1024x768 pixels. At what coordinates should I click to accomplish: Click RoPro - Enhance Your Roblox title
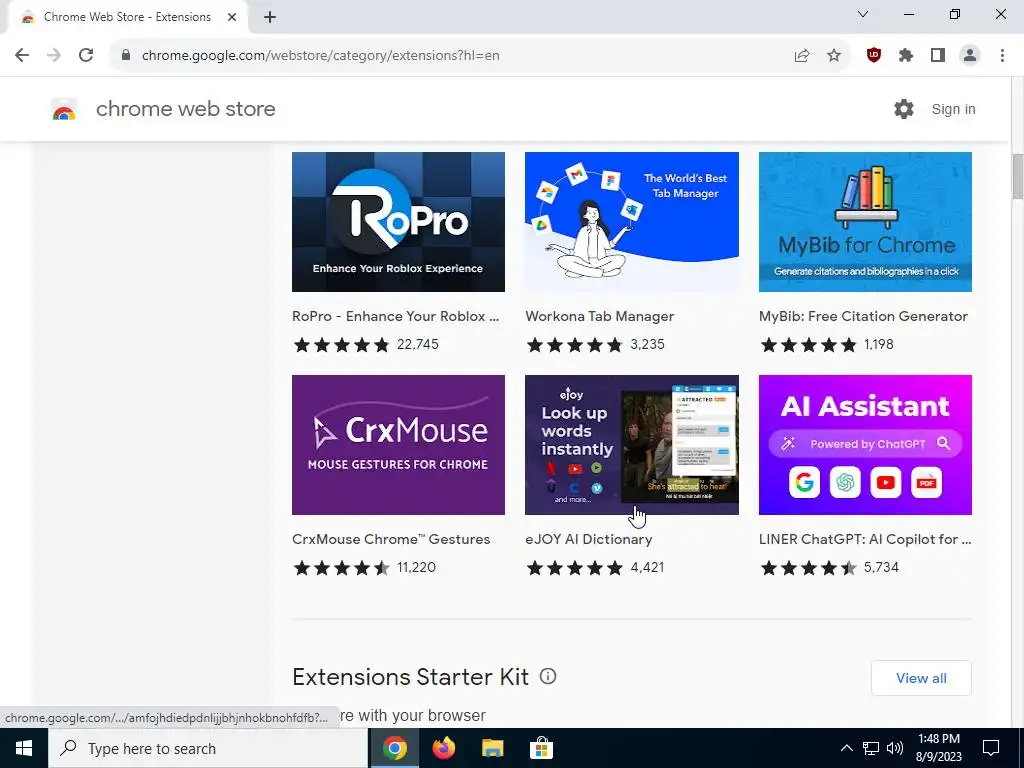pos(396,316)
